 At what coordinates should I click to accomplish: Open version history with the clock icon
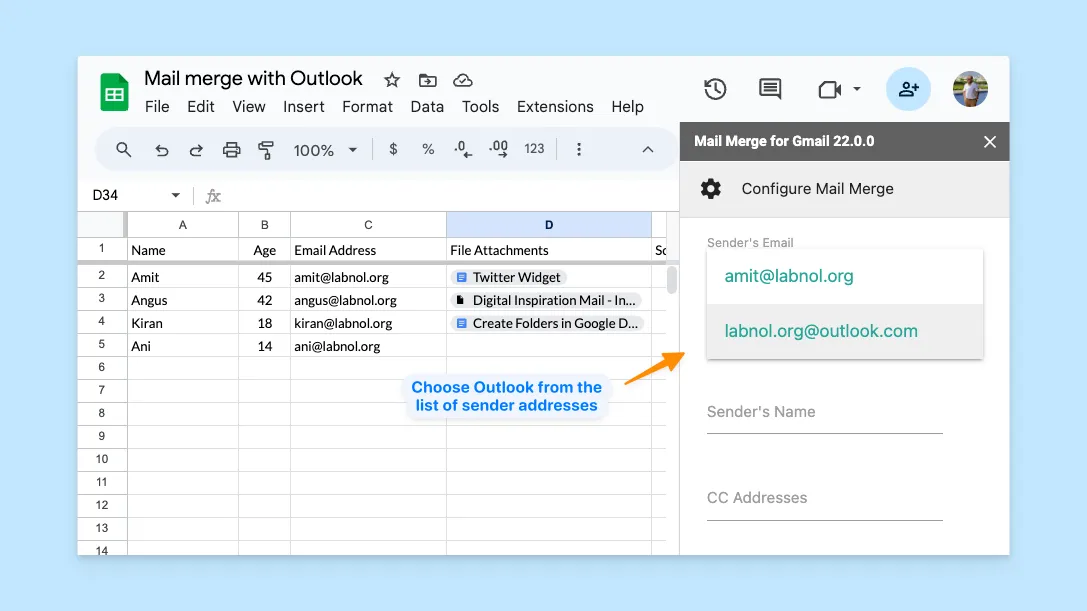tap(715, 89)
